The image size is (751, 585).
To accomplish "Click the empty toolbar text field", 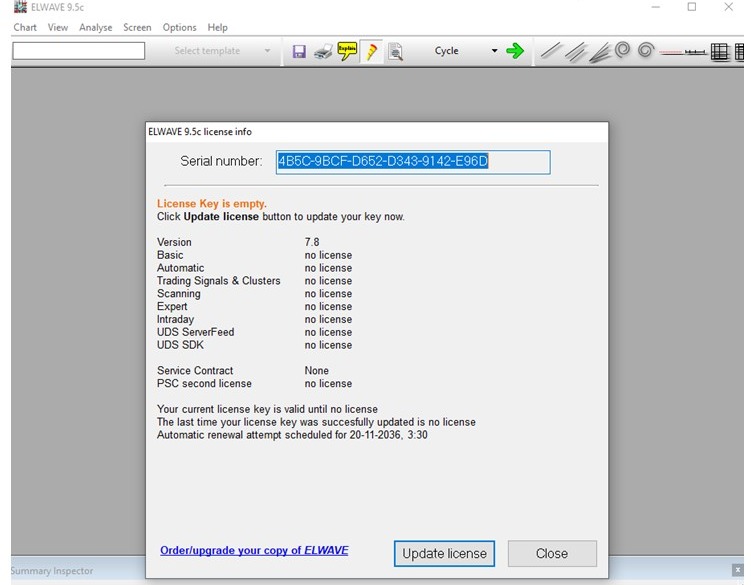I will (79, 51).
